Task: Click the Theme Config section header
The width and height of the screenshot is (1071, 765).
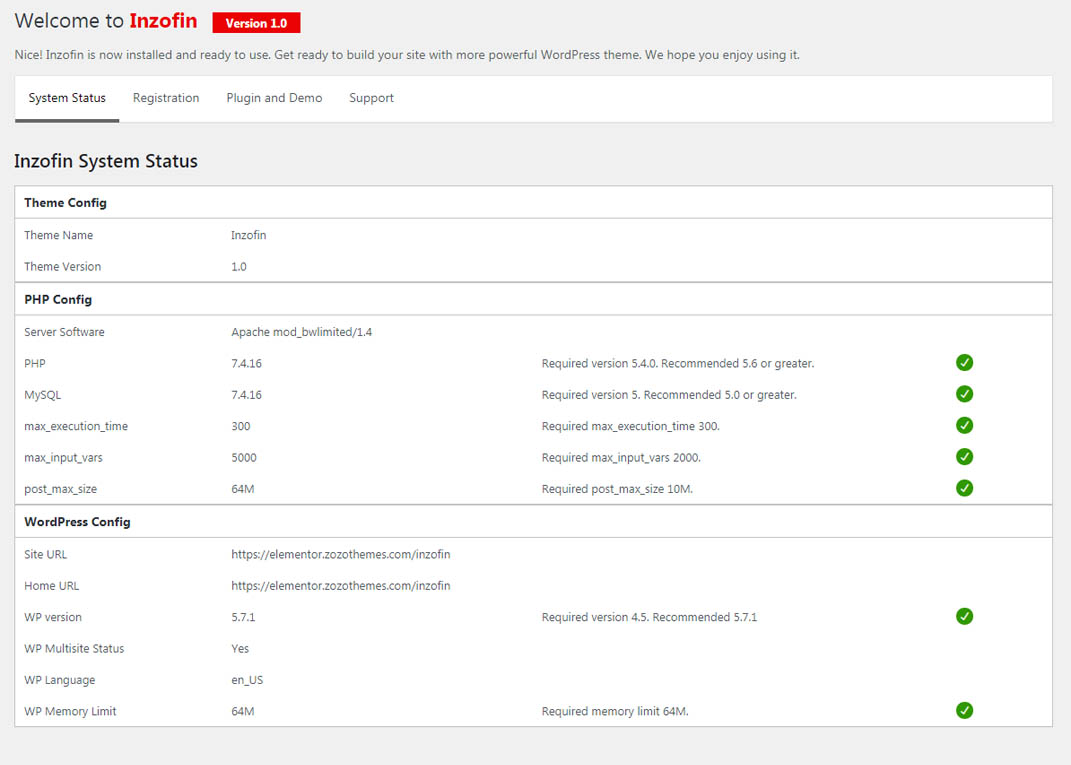Action: (65, 203)
